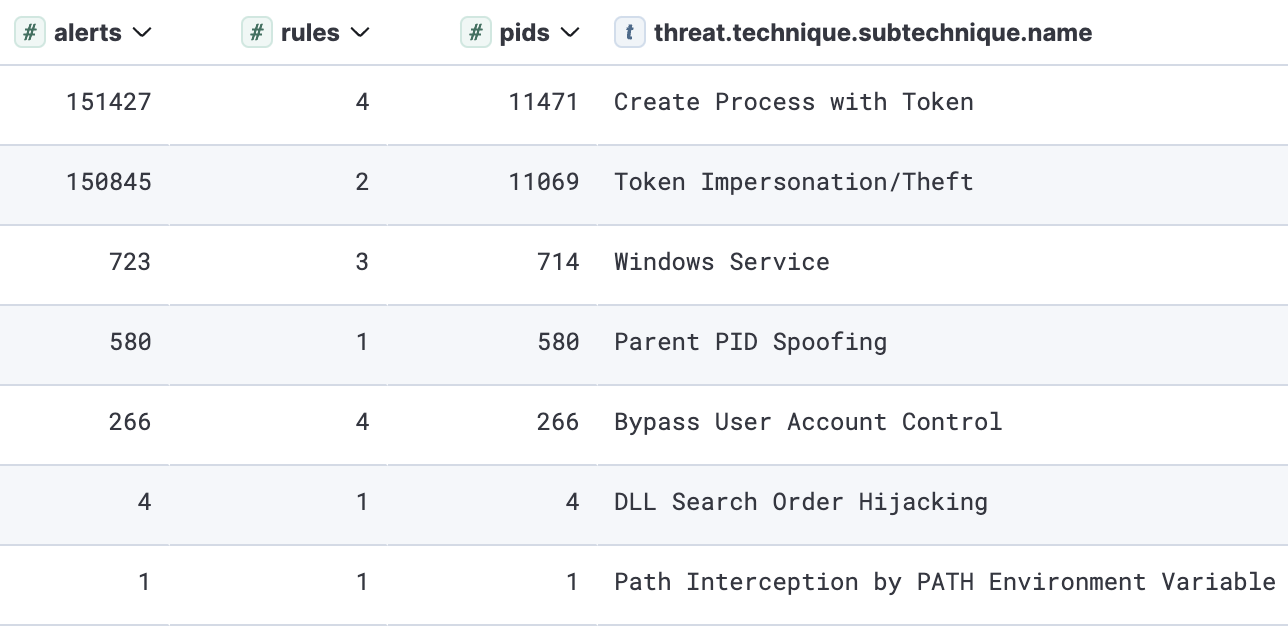Click the text type icon beside threat.technique.subtechnique.name
The image size is (1288, 626).
tap(629, 33)
